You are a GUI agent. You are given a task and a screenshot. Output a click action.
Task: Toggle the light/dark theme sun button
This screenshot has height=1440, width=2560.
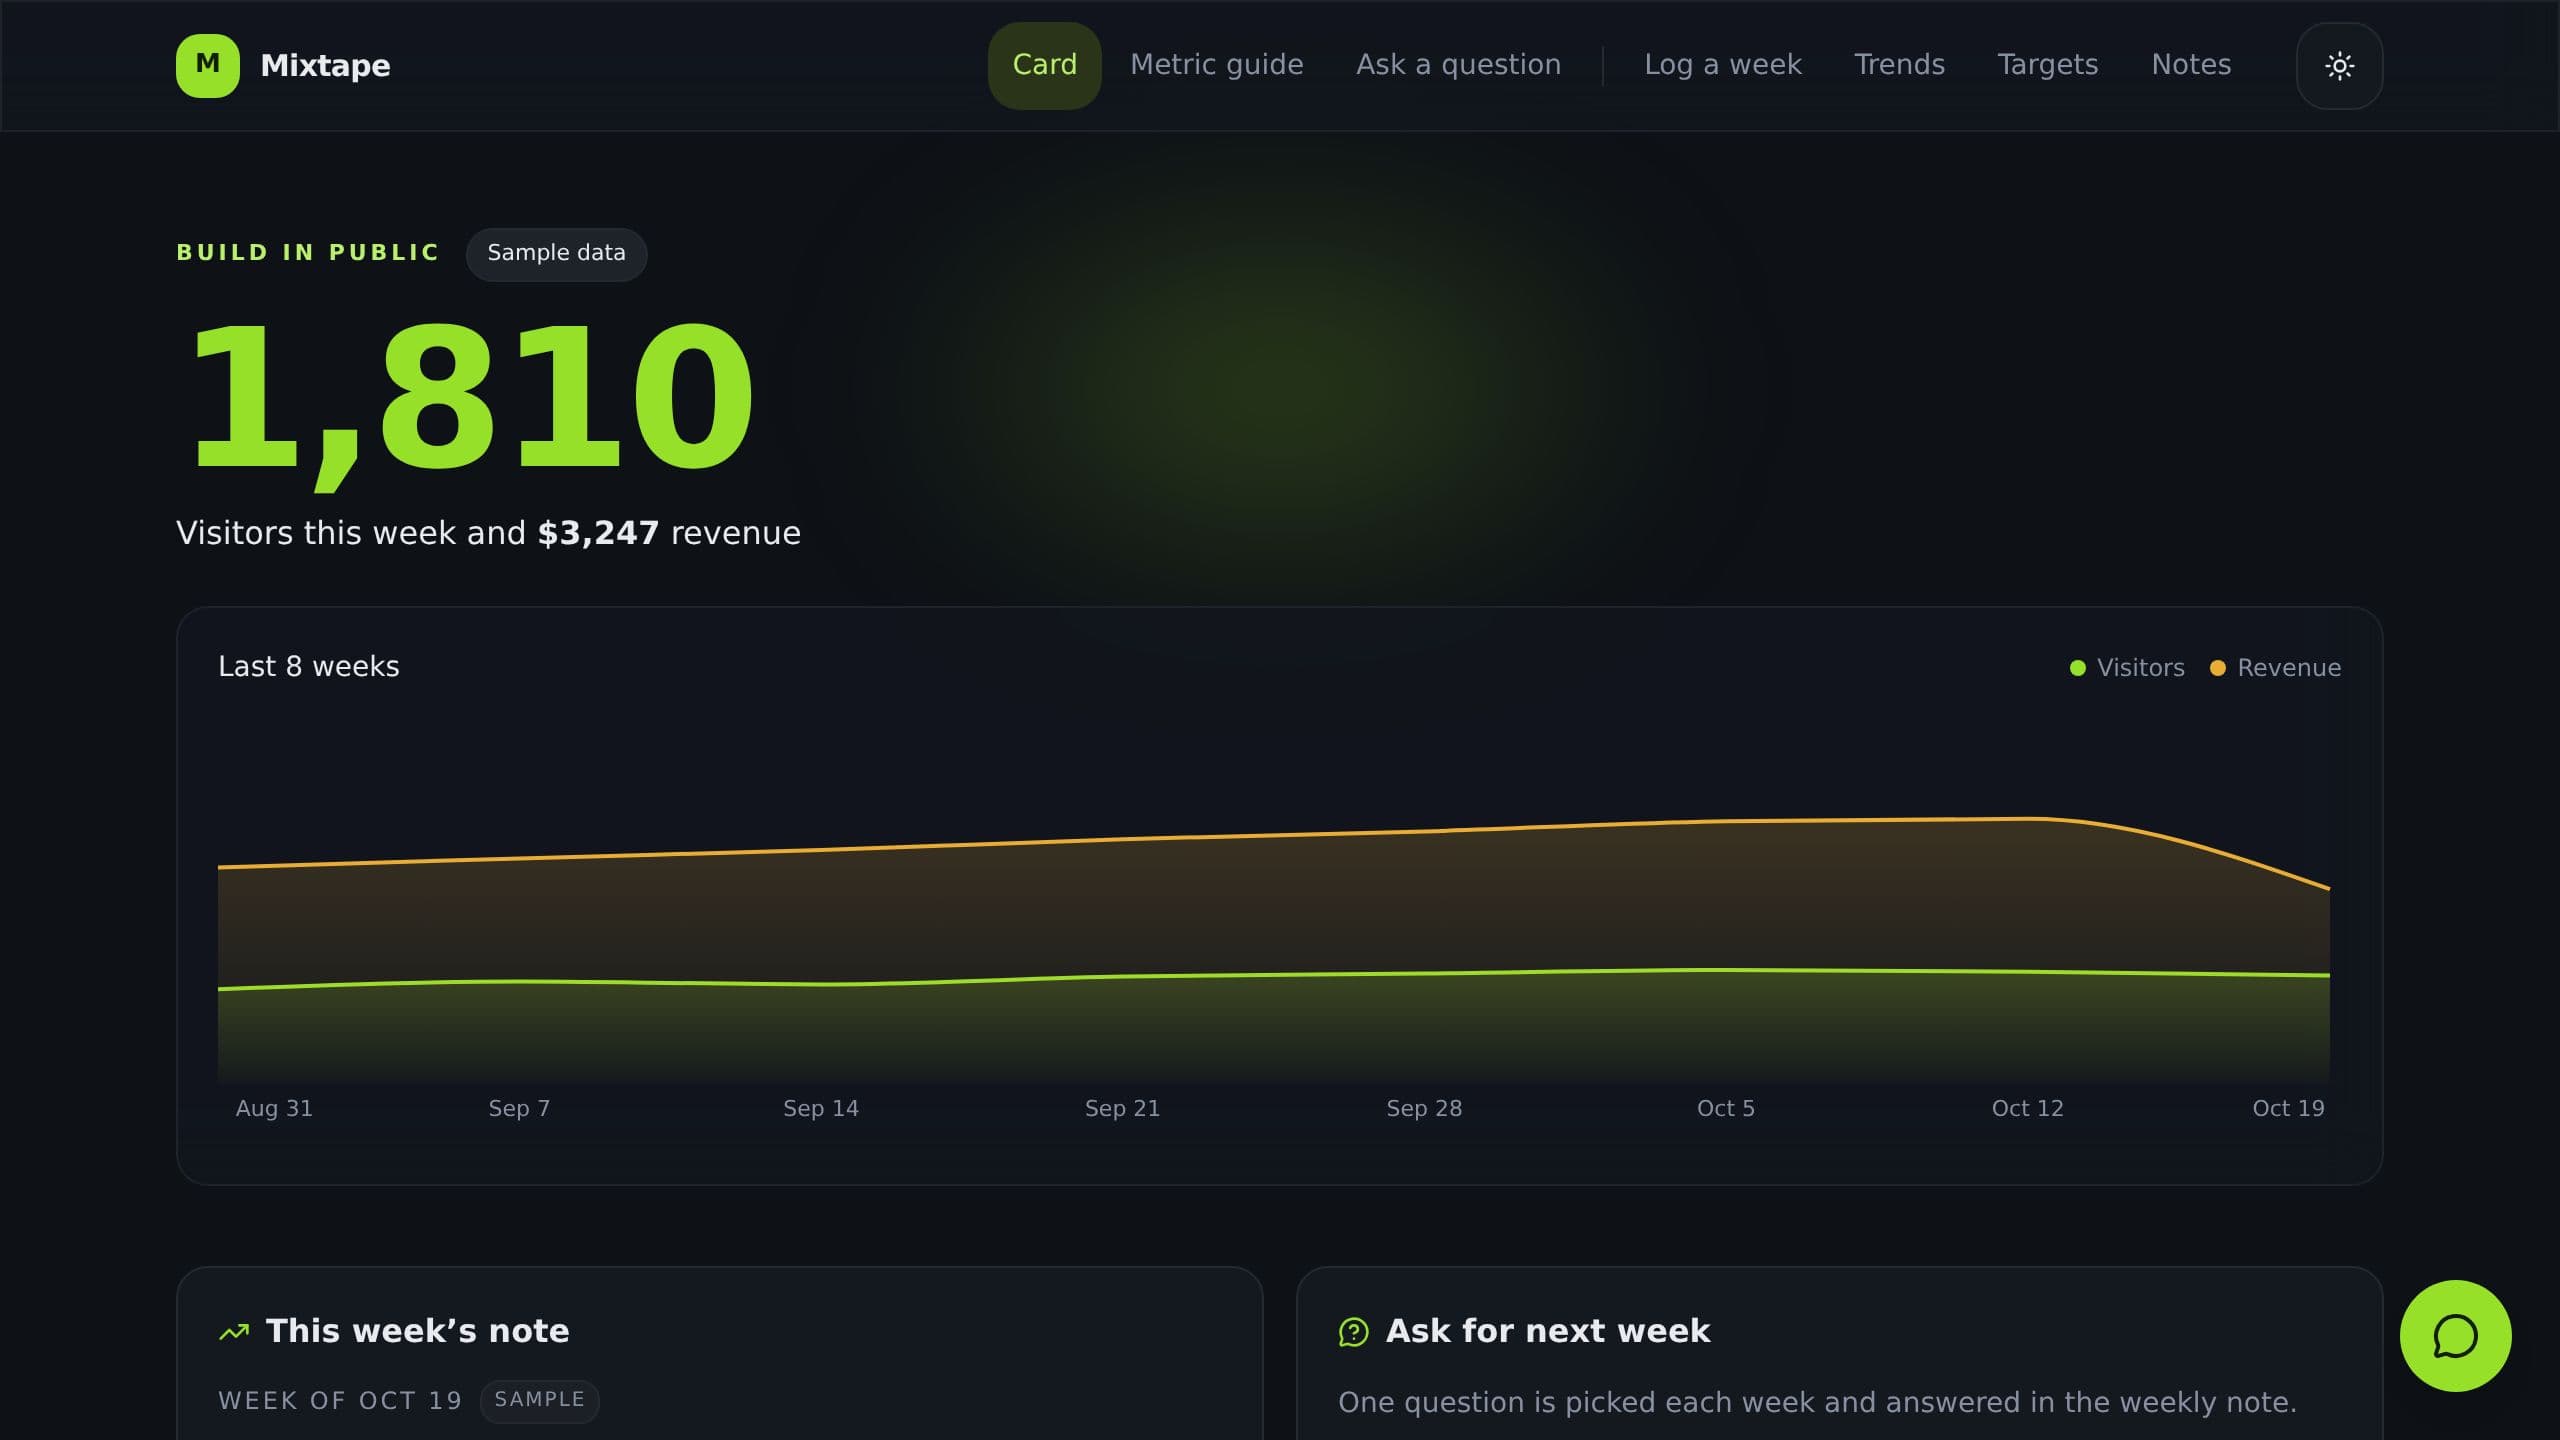pyautogui.click(x=2339, y=66)
